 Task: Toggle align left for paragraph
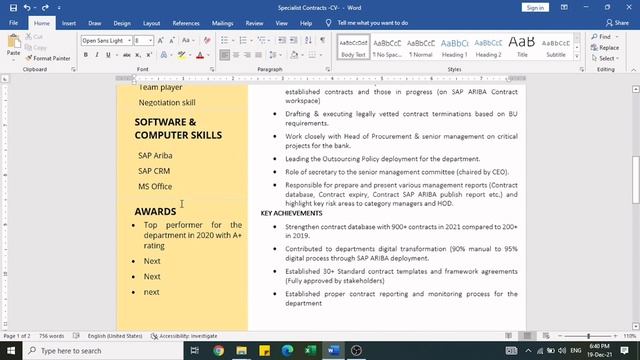(224, 55)
